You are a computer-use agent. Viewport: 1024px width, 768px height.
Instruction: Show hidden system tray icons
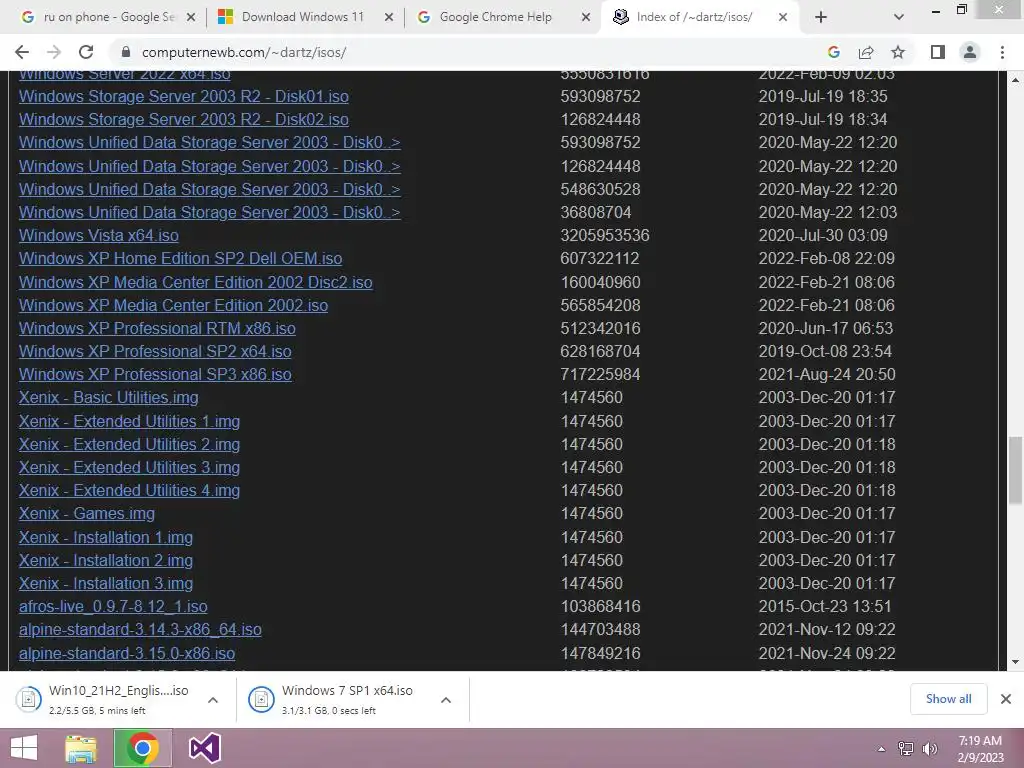pos(882,749)
